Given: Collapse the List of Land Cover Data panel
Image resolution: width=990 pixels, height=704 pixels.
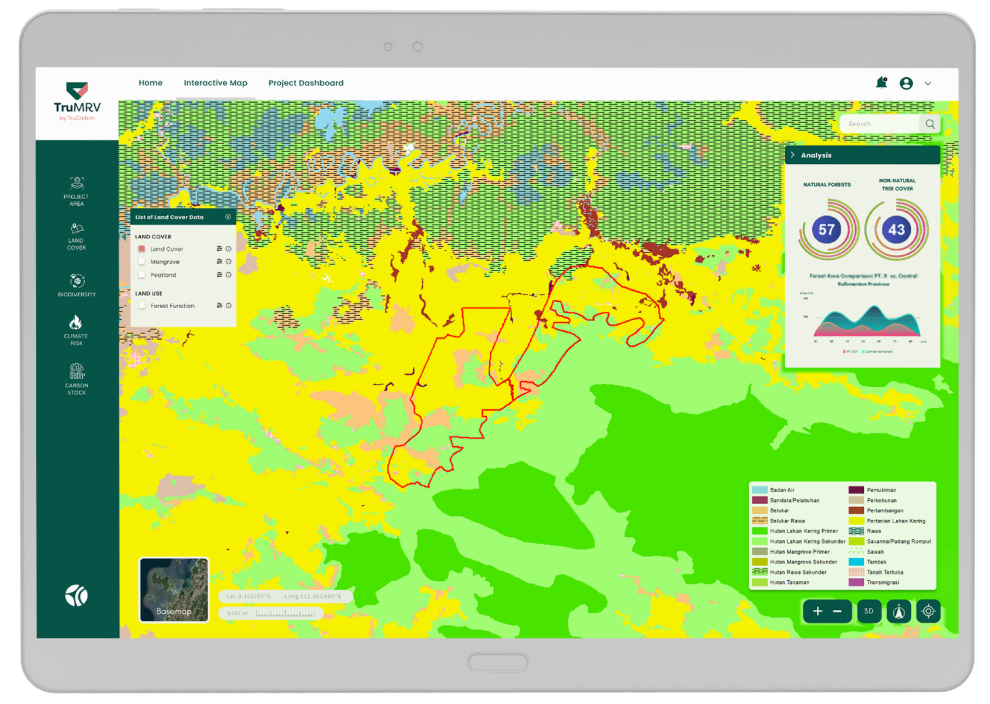Looking at the screenshot, I should click(x=228, y=217).
